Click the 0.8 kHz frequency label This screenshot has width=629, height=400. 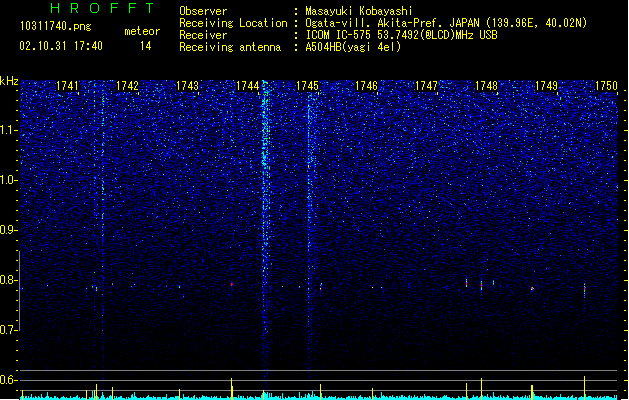[x=8, y=280]
